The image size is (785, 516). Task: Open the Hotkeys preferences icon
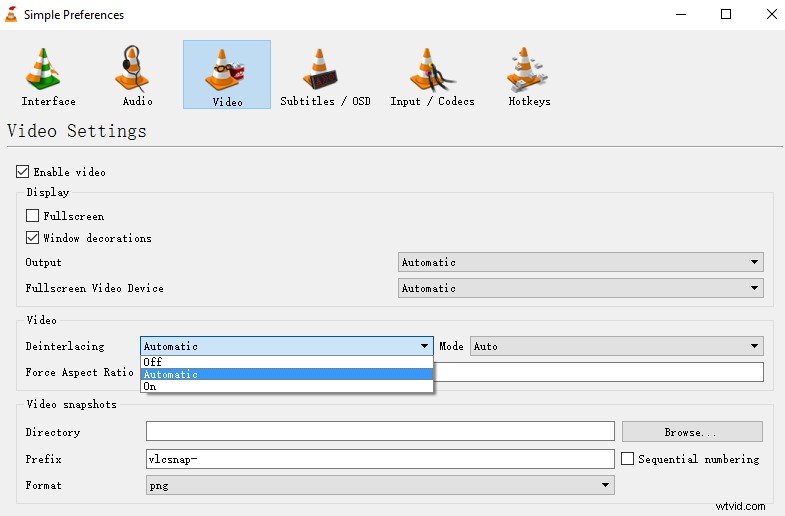pyautogui.click(x=529, y=74)
